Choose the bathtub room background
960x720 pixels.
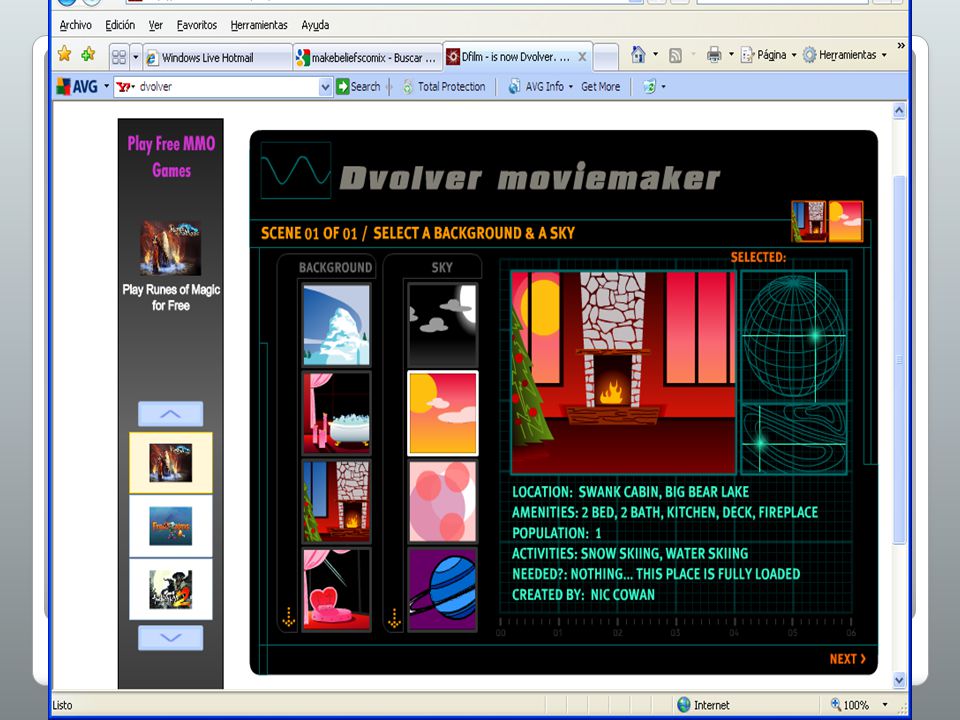point(336,413)
